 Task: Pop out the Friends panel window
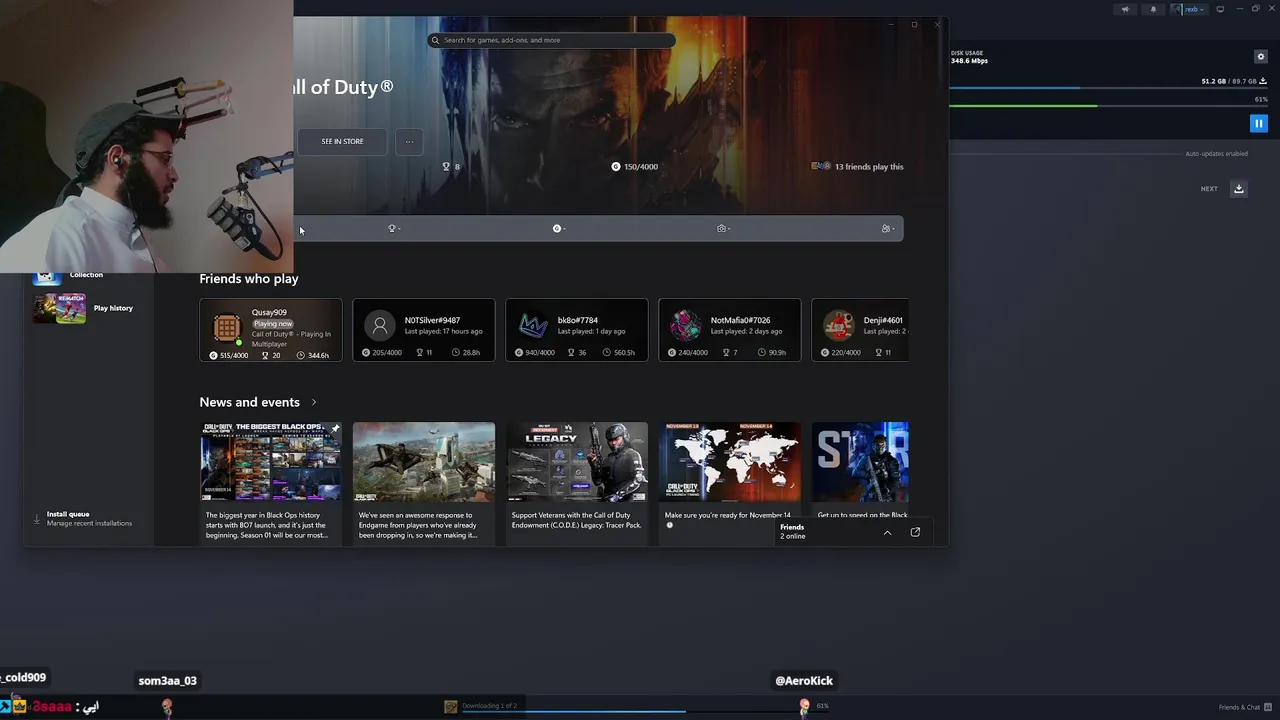pos(915,533)
